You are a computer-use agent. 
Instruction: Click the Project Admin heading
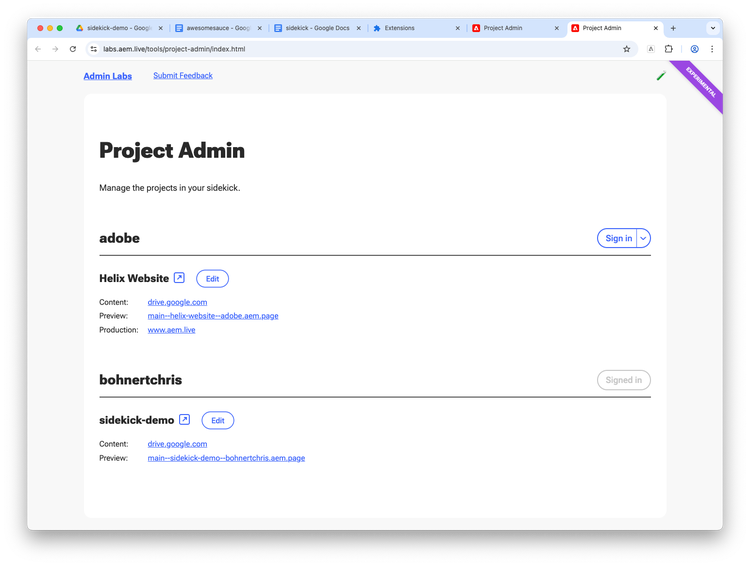click(x=172, y=151)
